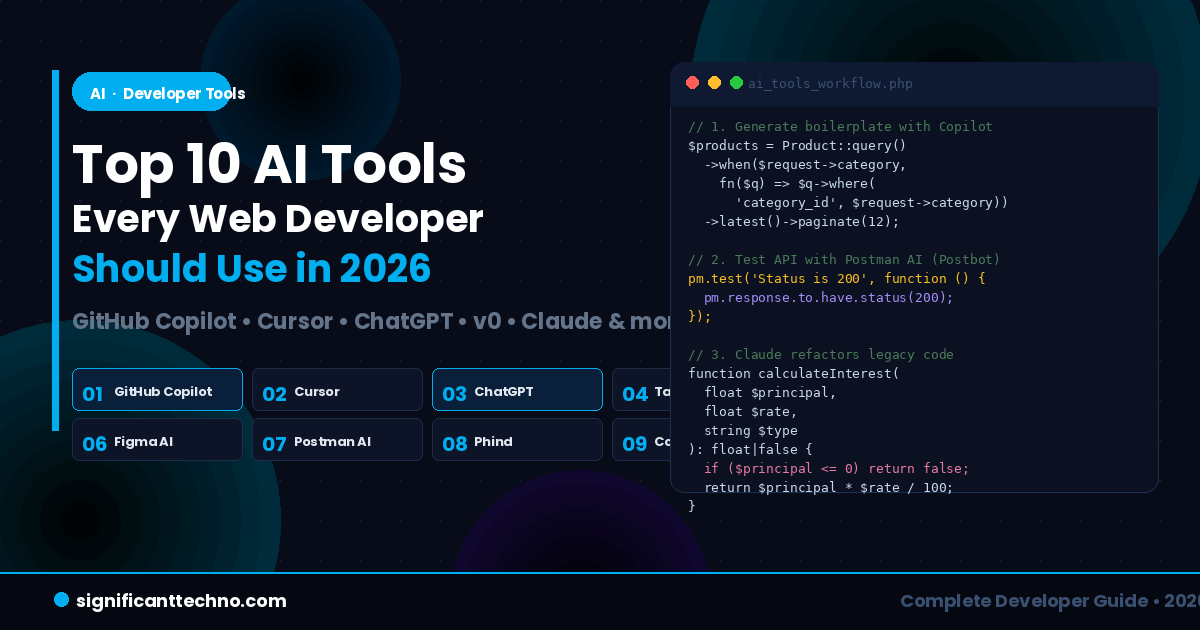Click 'Complete Developer Guide' footer text
The width and height of the screenshot is (1200, 630).
tap(1024, 601)
